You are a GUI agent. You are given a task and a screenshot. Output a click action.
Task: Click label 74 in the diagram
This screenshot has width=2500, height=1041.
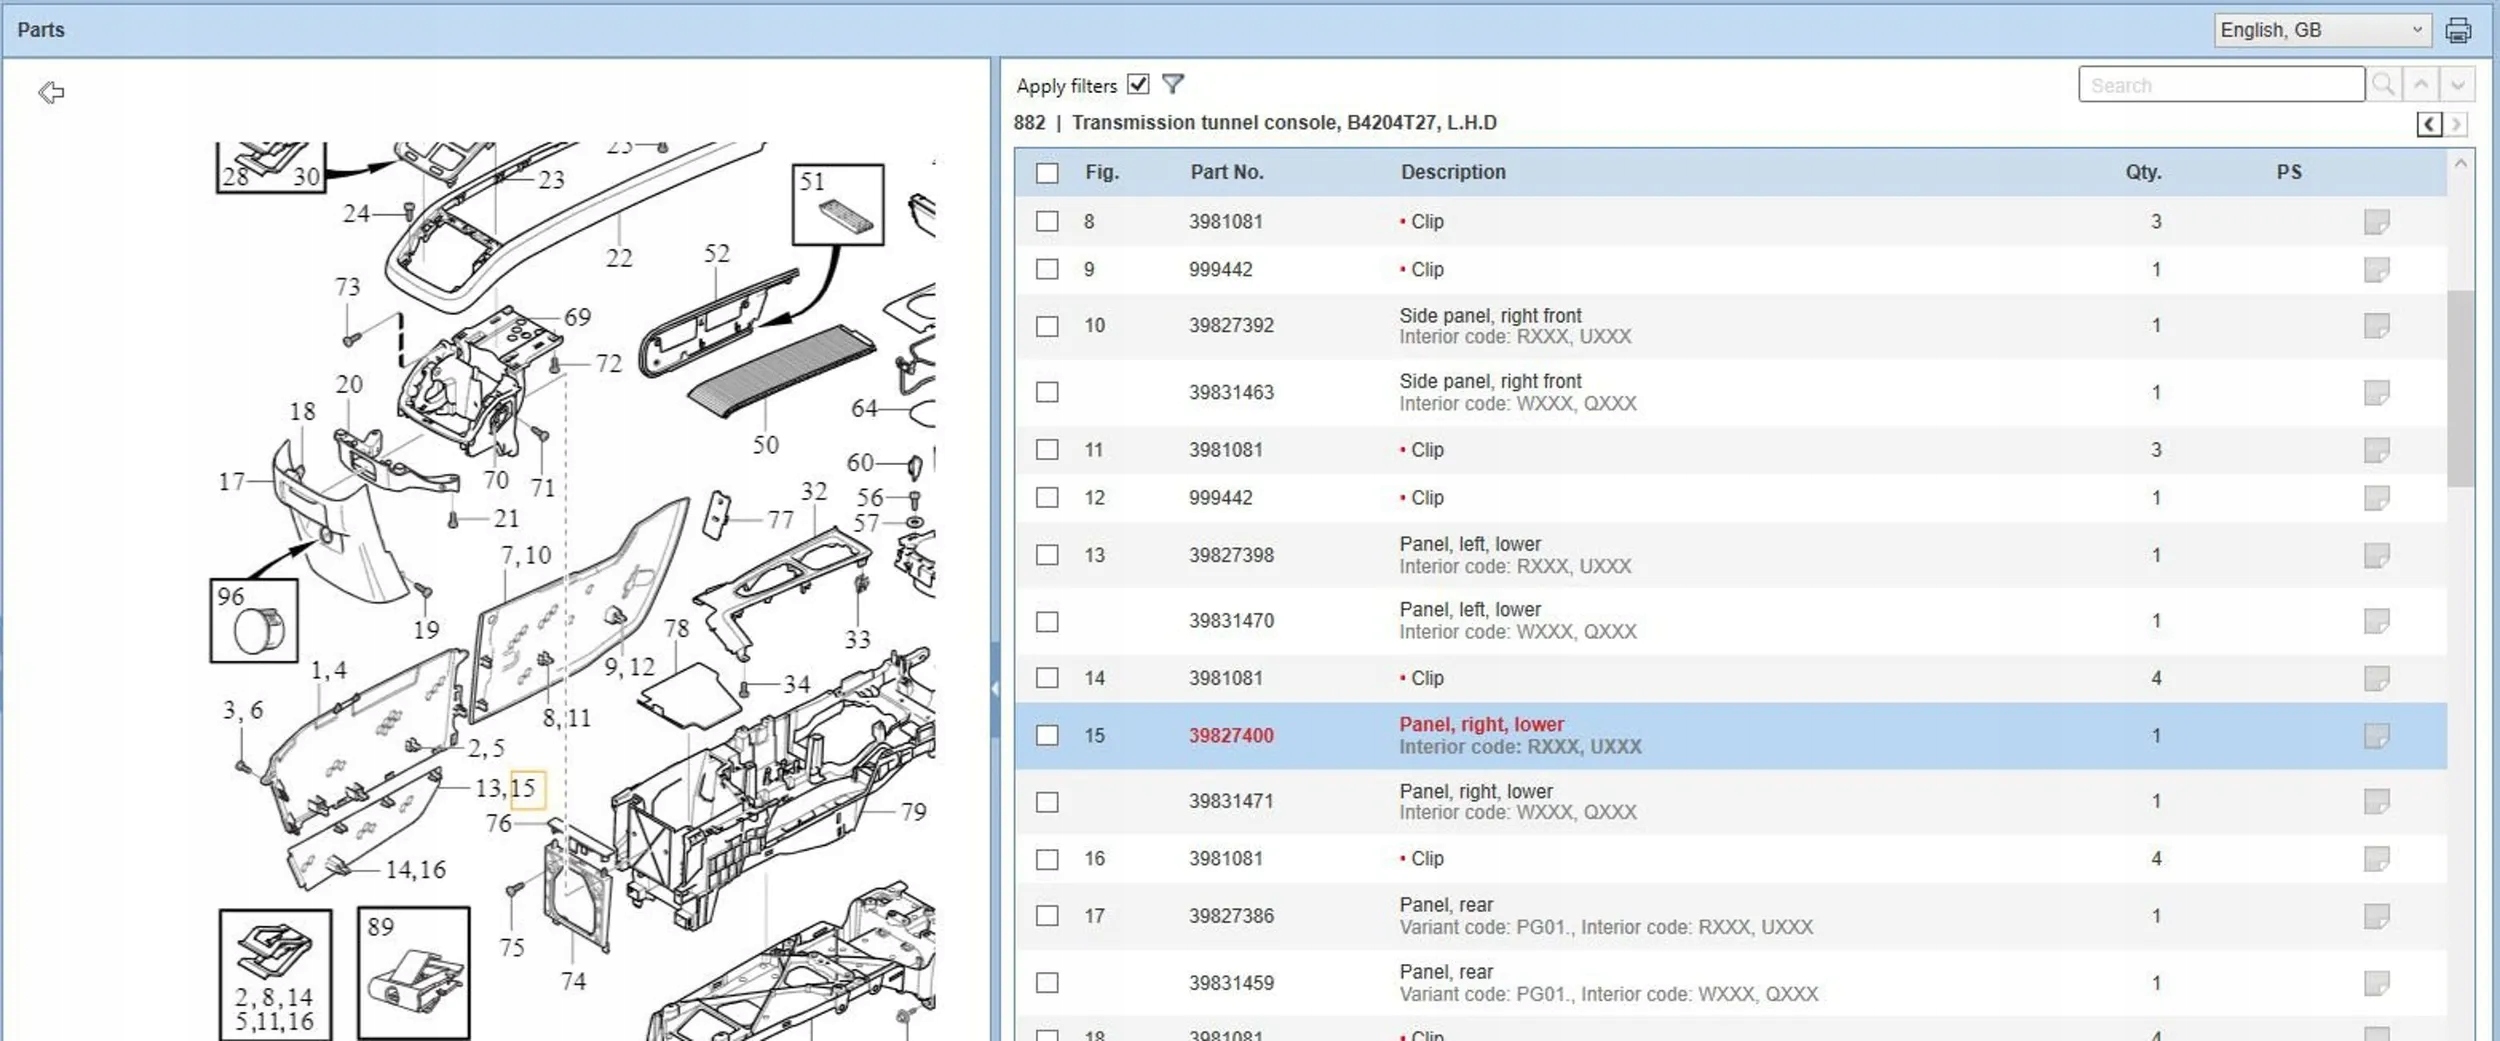573,982
